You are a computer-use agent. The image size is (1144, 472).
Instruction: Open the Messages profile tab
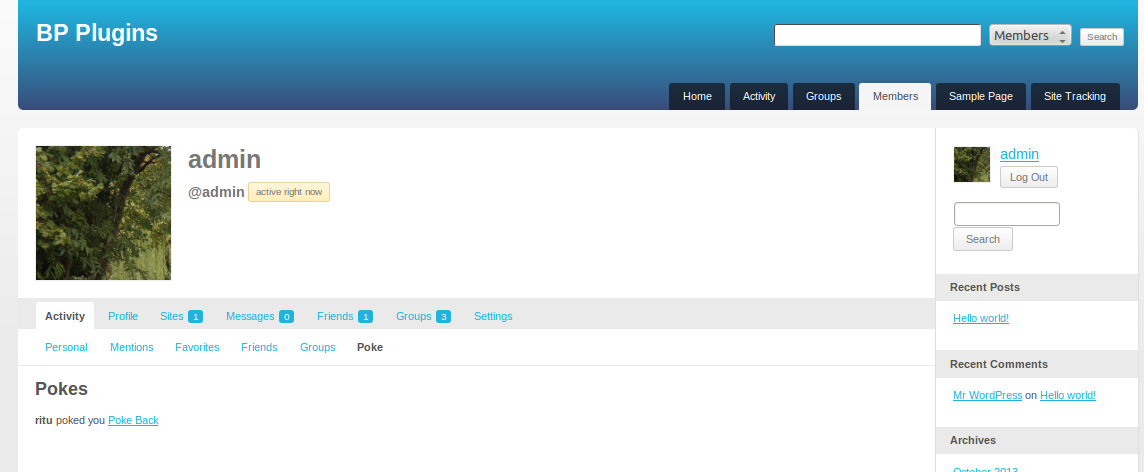click(260, 316)
